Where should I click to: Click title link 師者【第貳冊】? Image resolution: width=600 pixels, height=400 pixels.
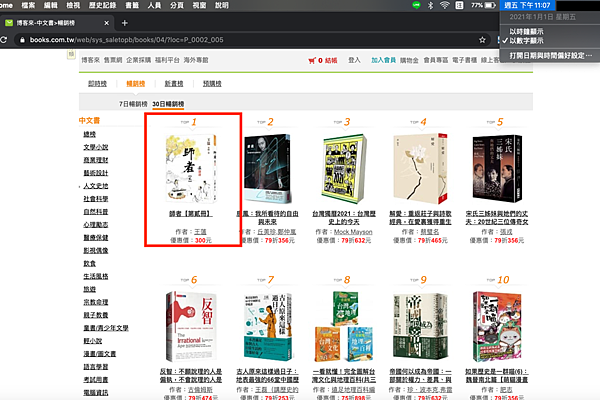pos(191,214)
